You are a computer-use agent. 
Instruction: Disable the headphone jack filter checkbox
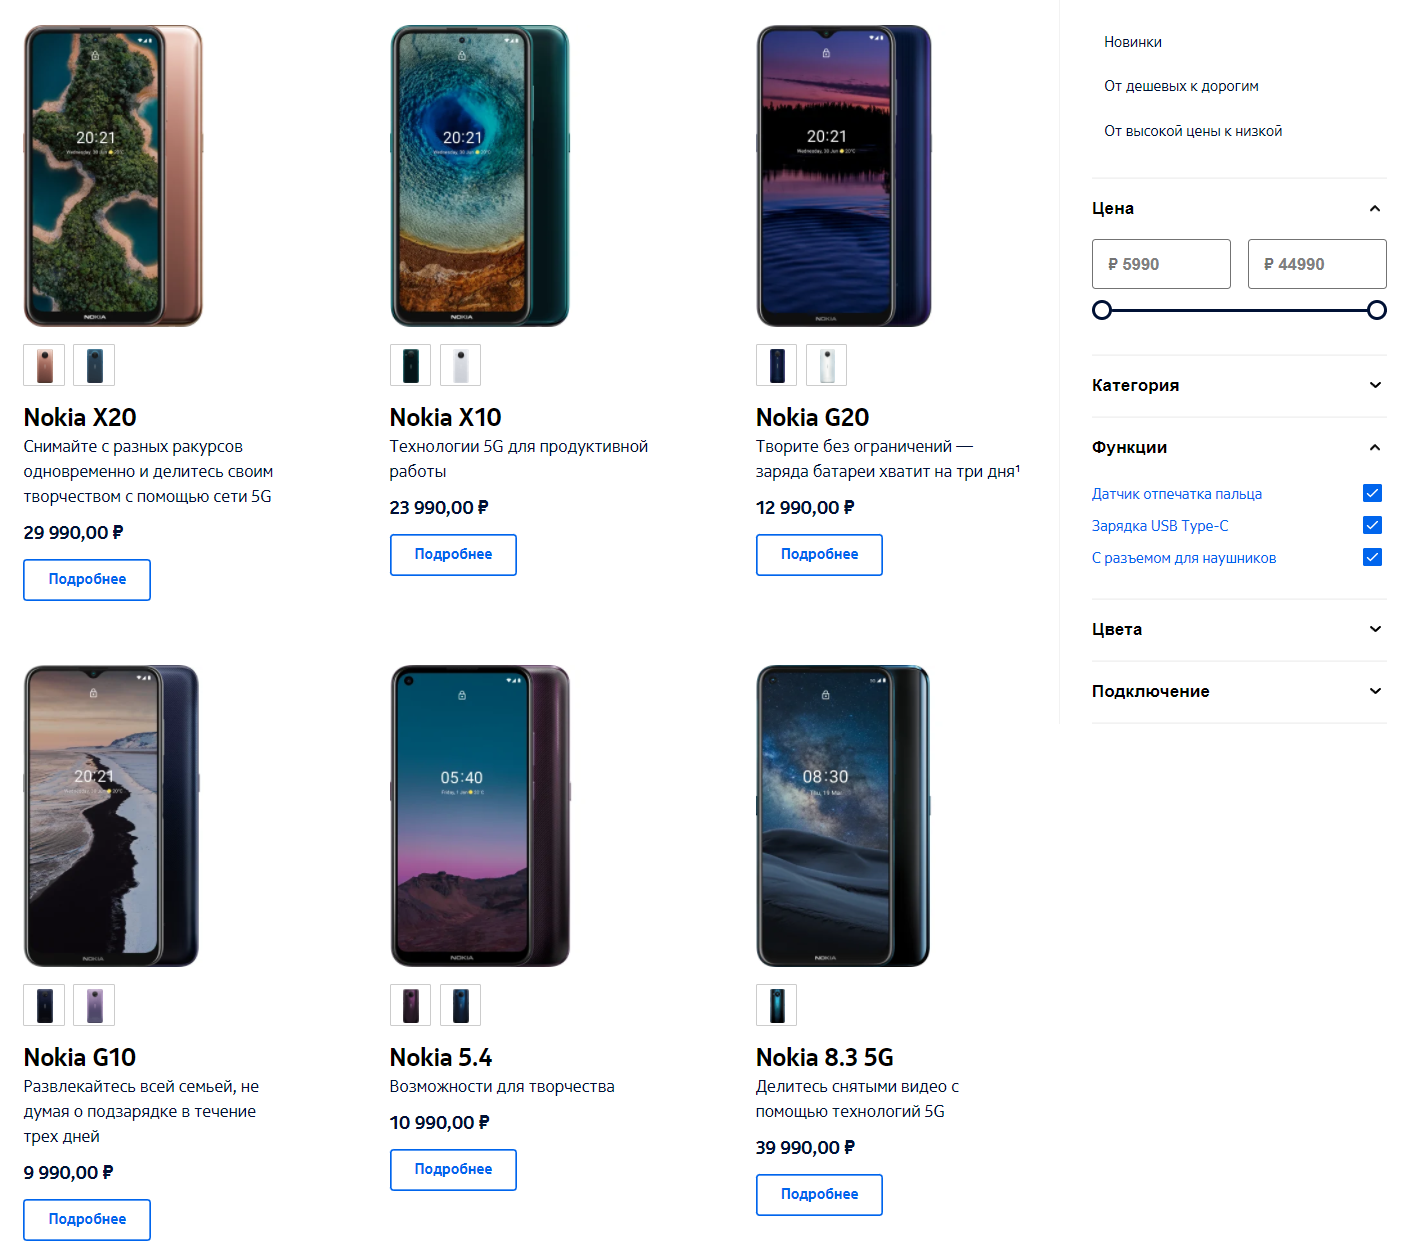[1372, 557]
